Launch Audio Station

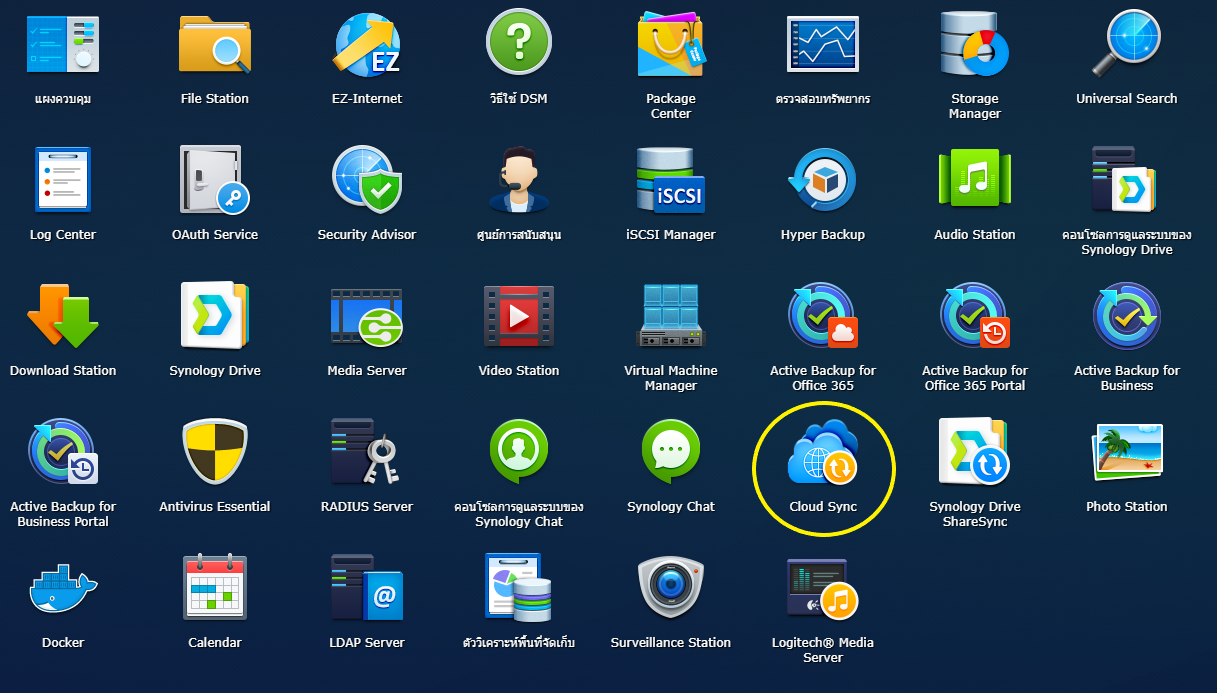pos(975,180)
